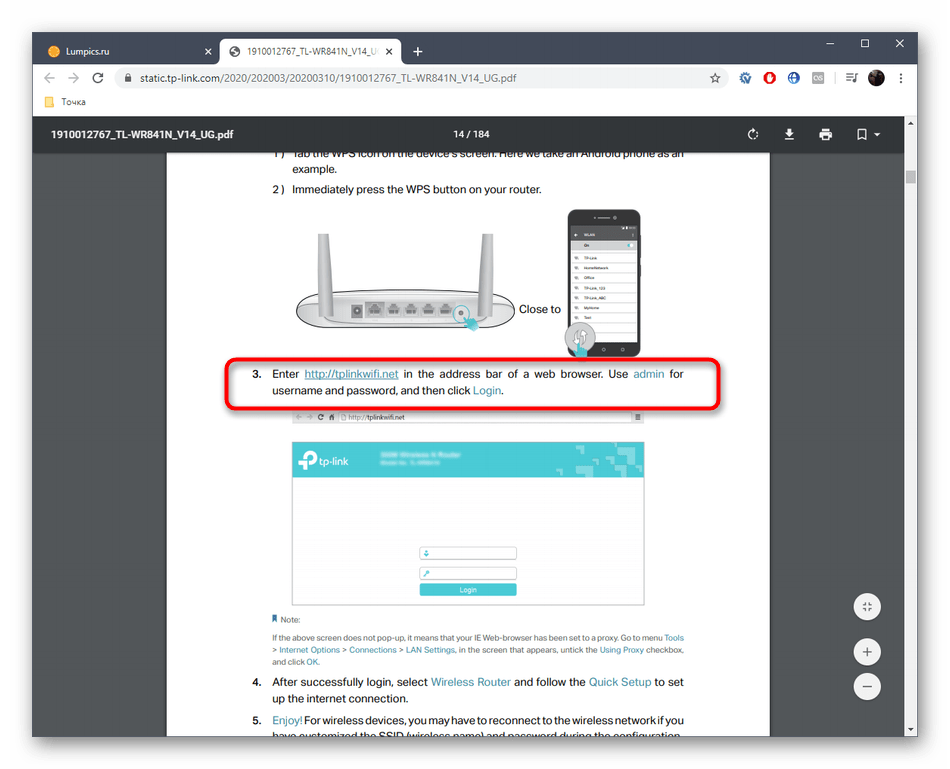Click the Wireless Router blue text
This screenshot has width=950, height=769.
(470, 682)
